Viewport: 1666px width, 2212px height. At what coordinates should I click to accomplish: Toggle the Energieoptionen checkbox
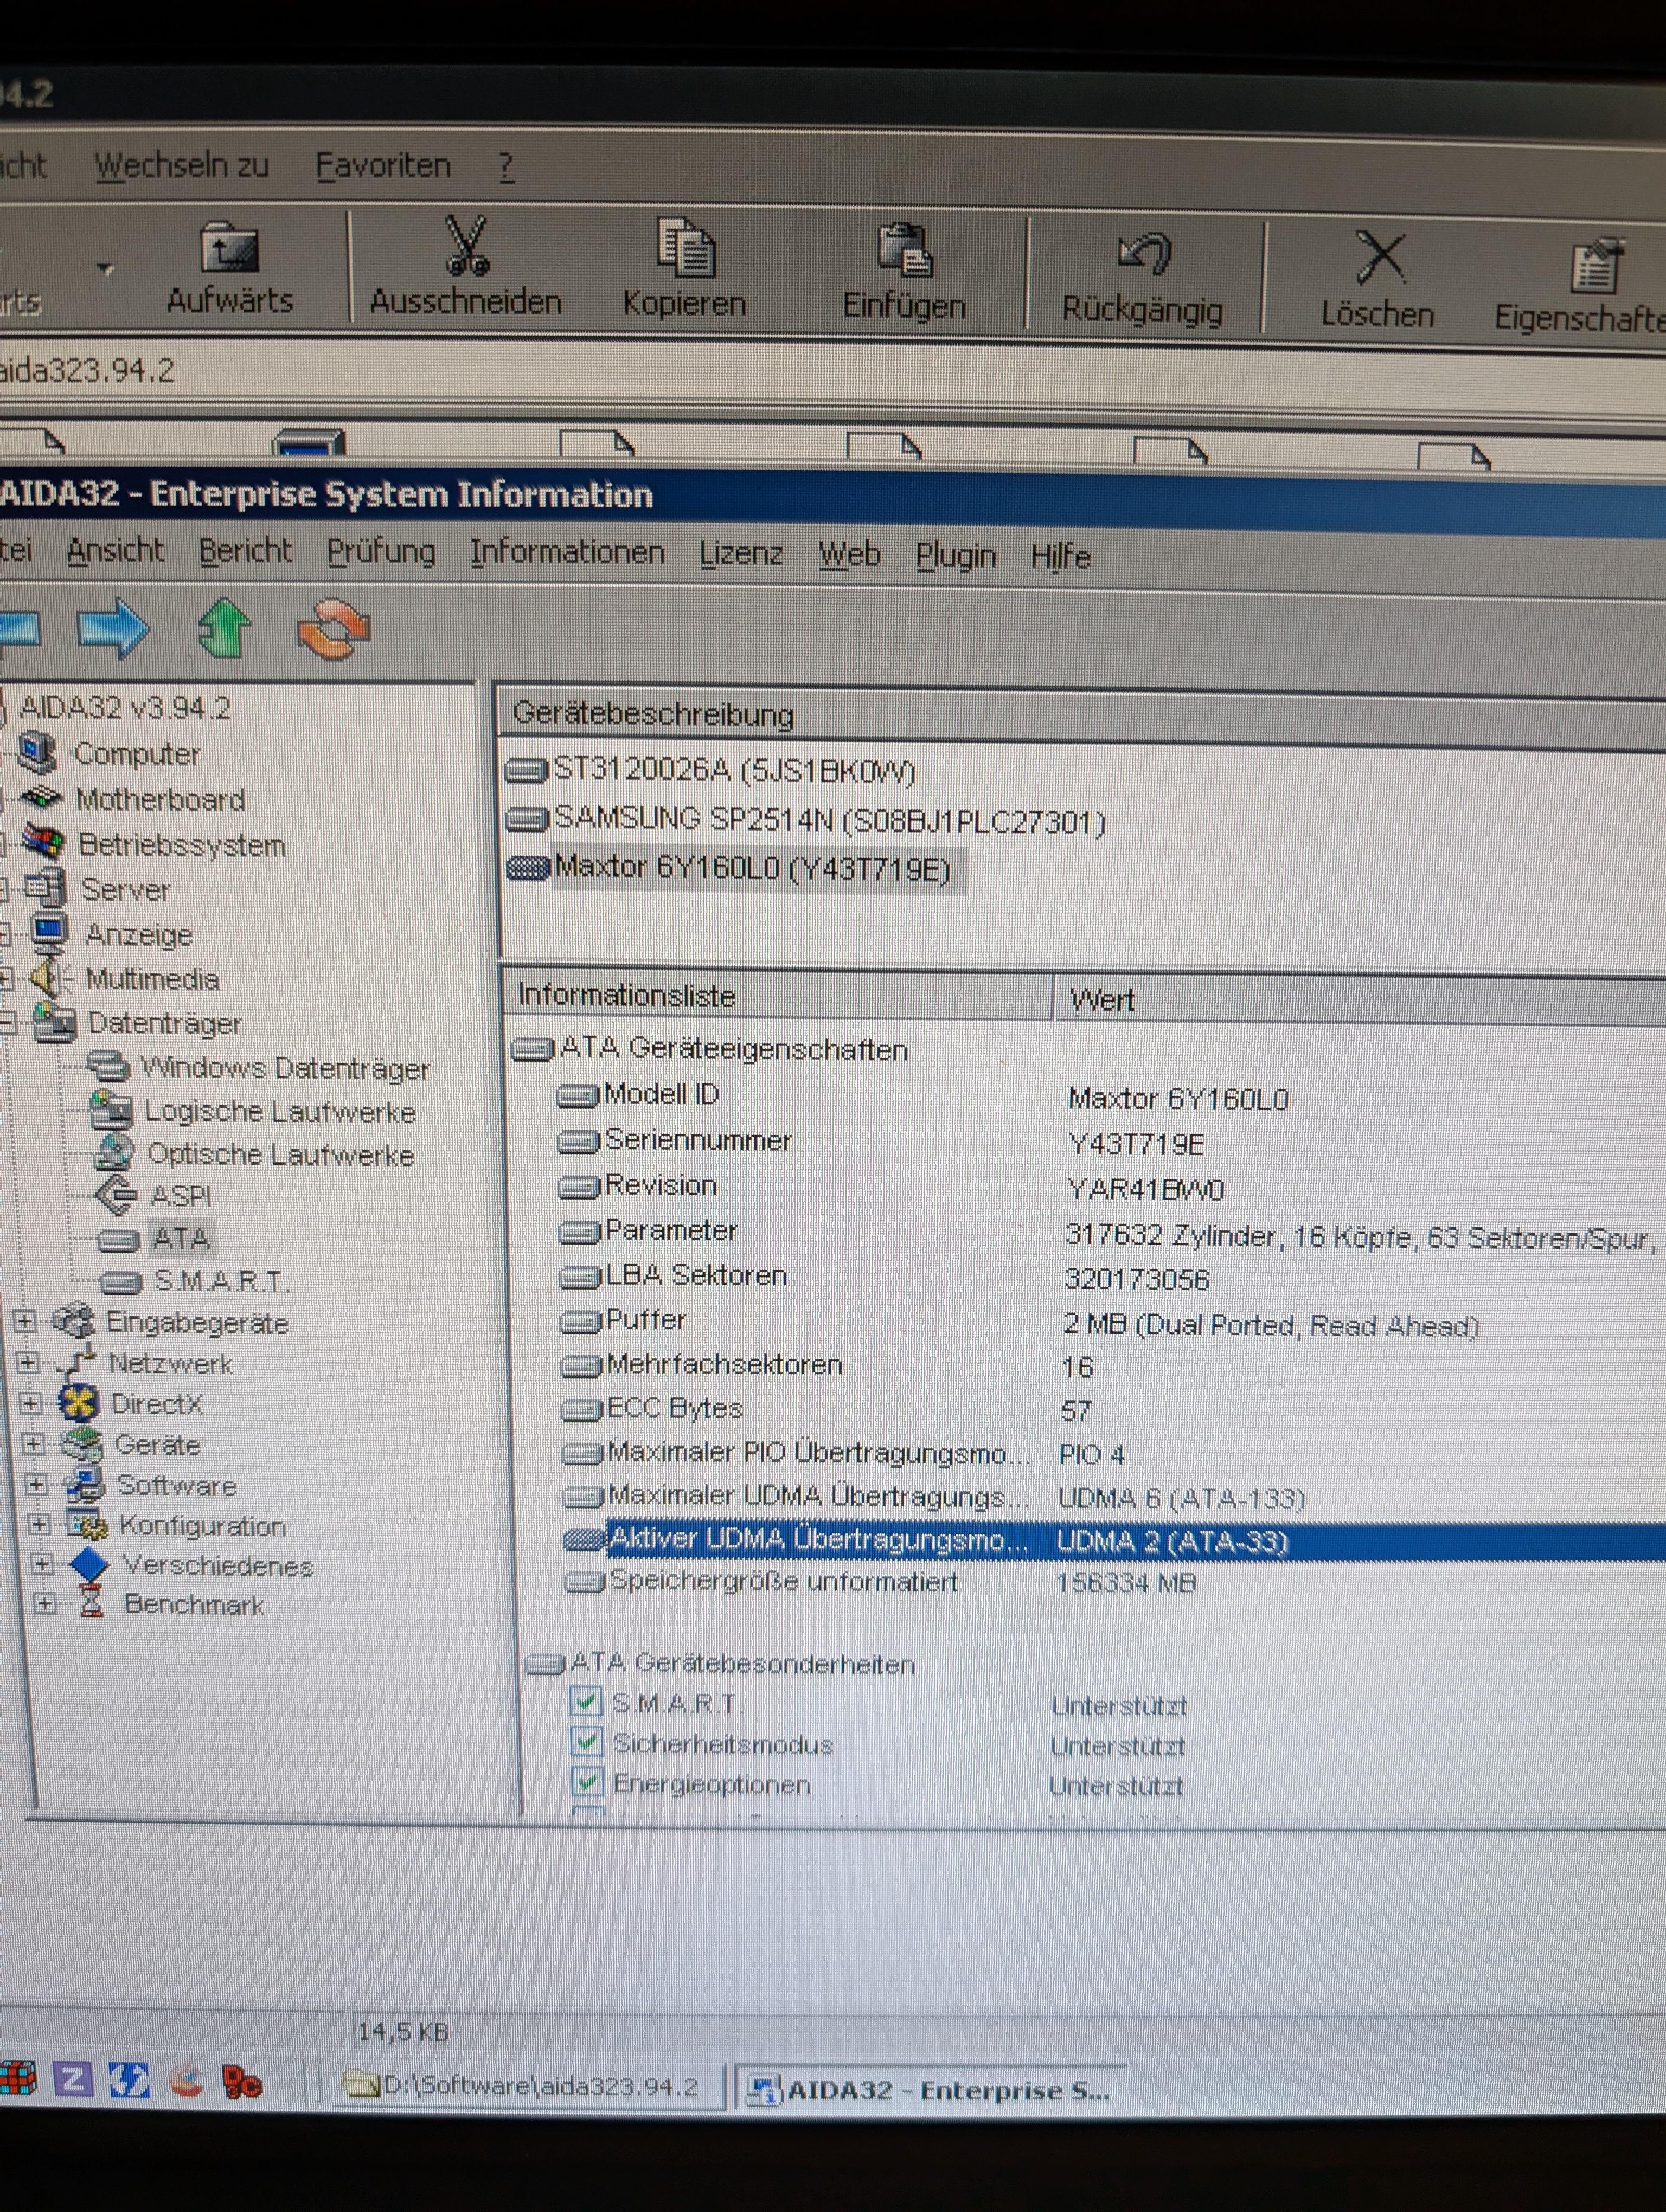(588, 1782)
